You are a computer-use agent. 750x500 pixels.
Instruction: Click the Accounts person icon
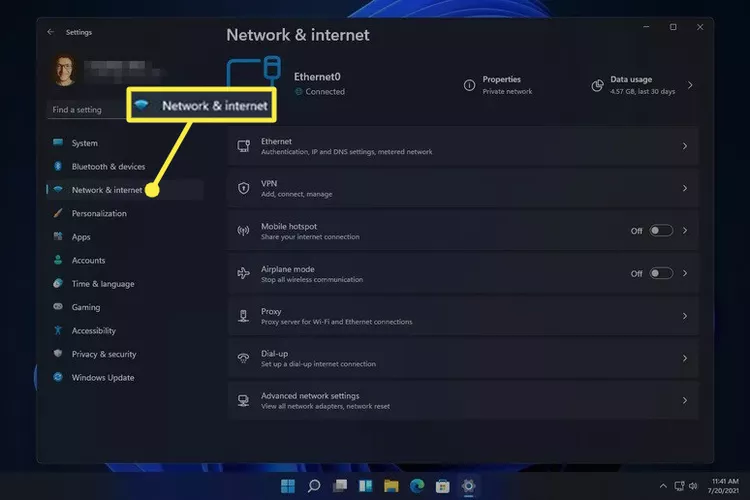(58, 260)
